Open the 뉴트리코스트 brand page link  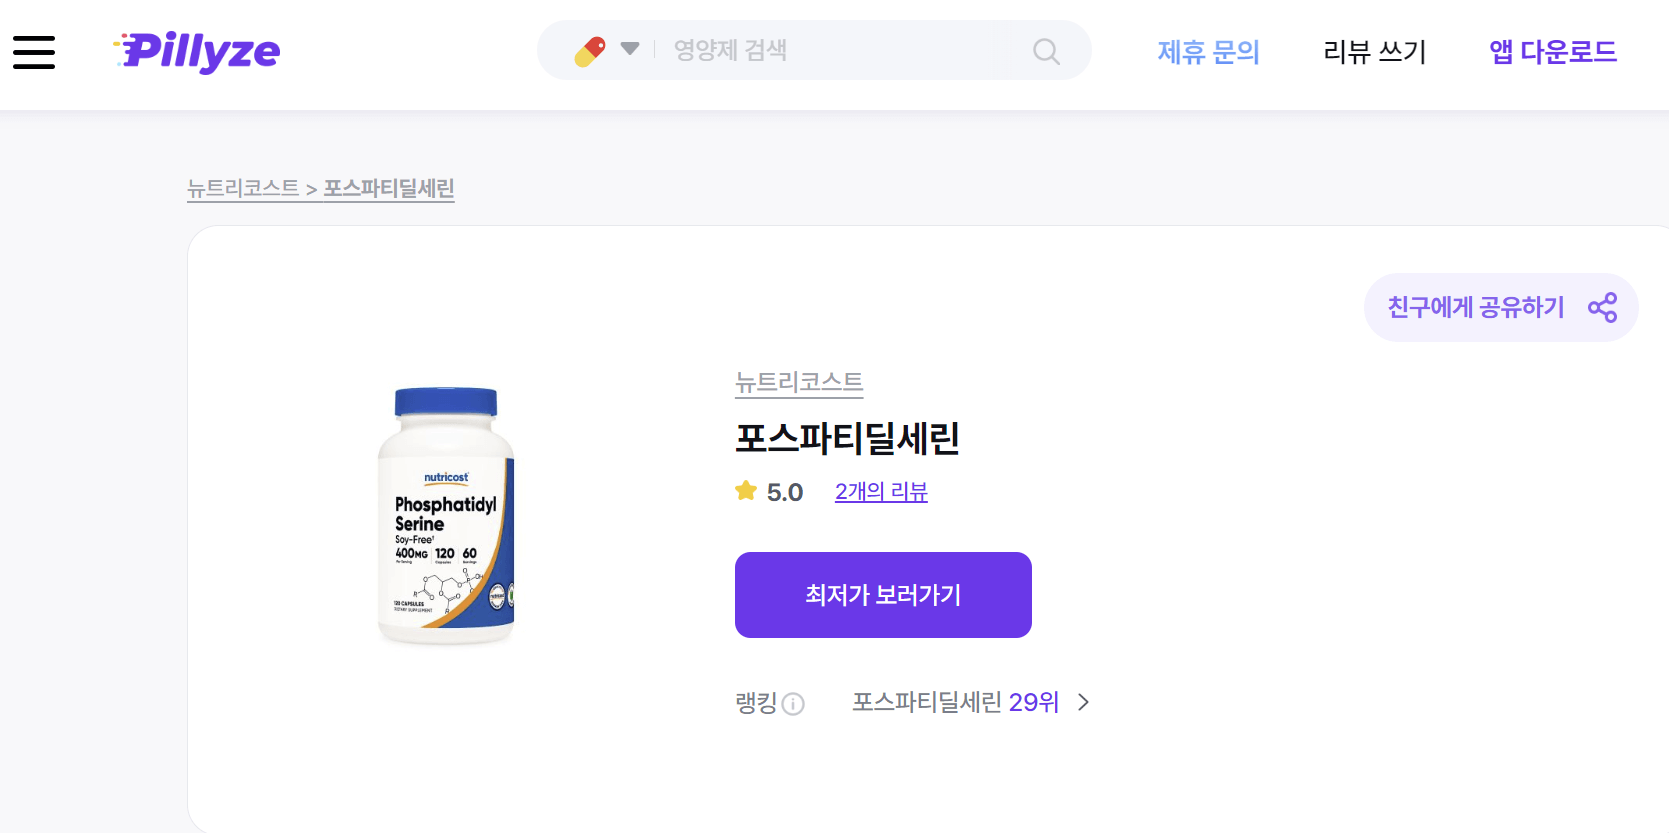click(798, 383)
